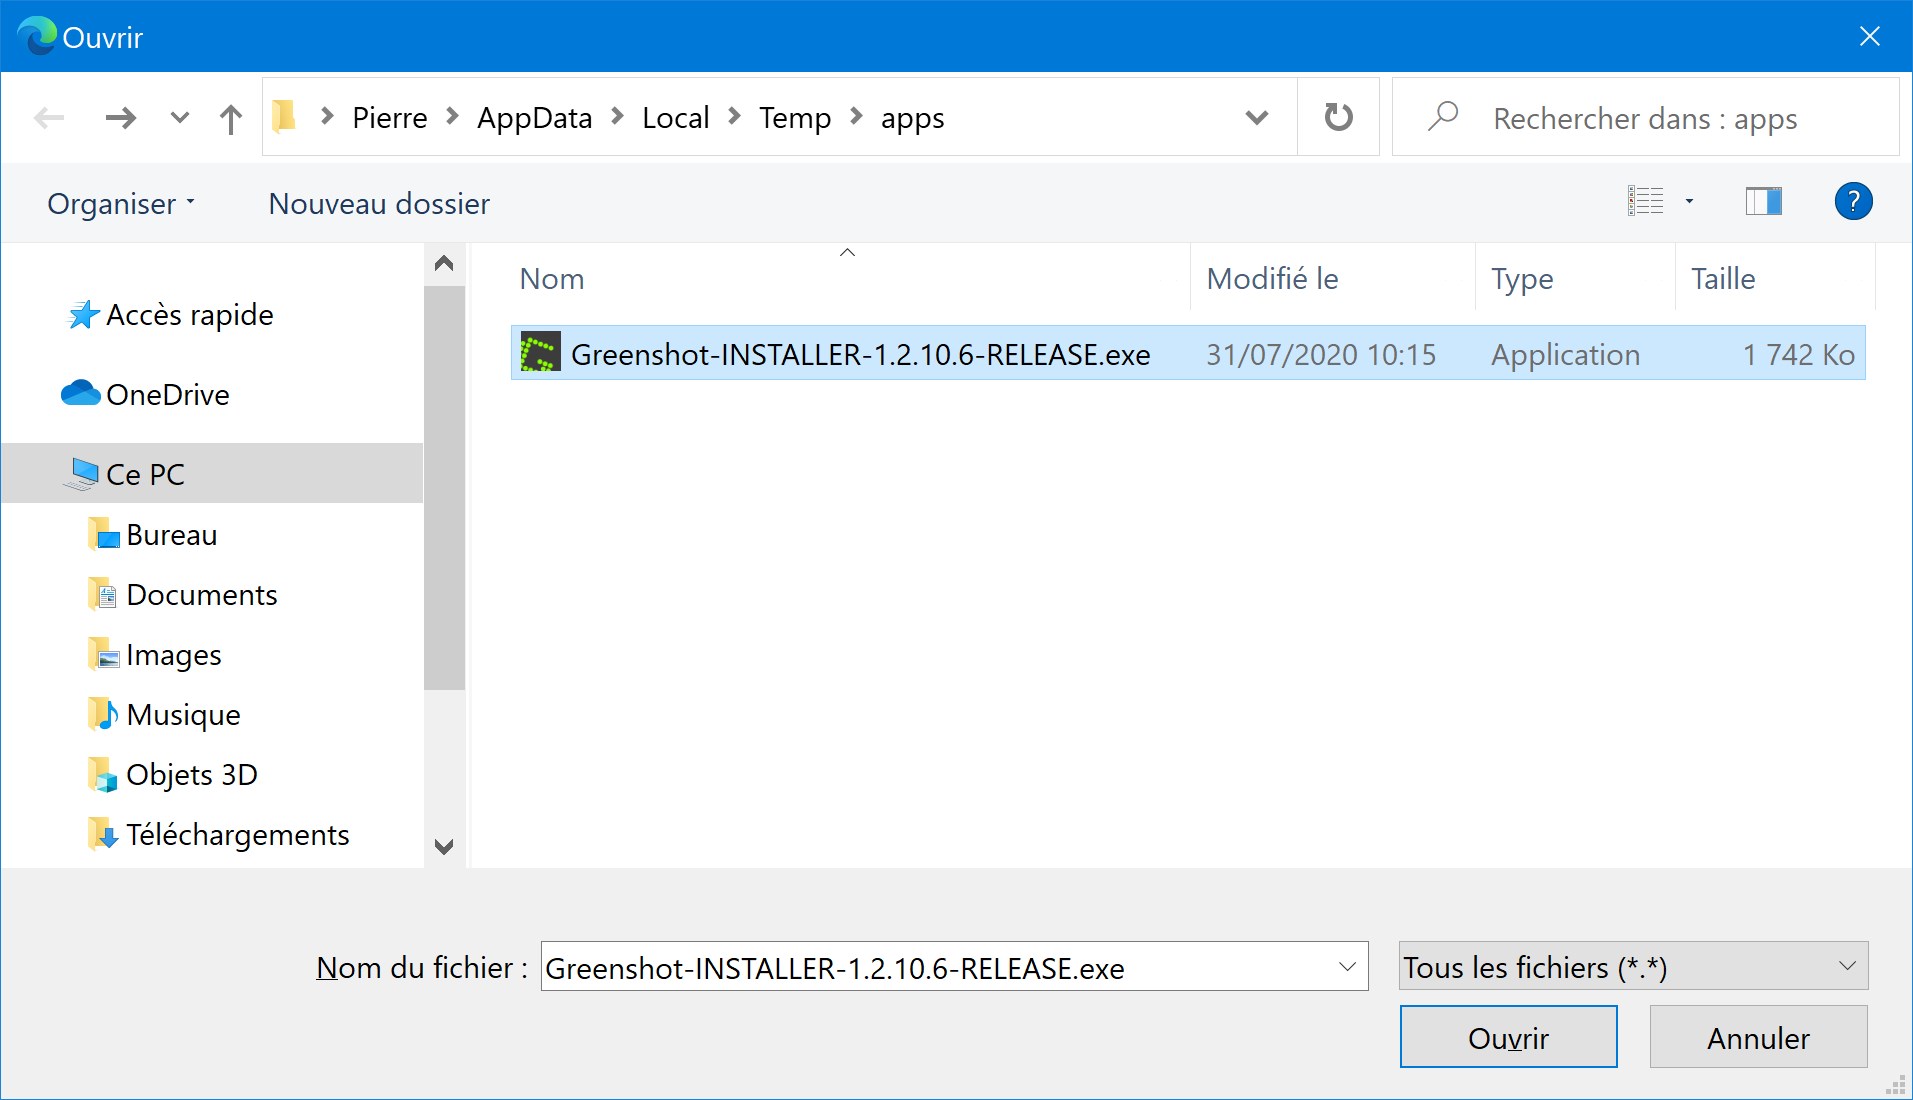The width and height of the screenshot is (1913, 1100).
Task: Navigate to AppData in the breadcrumb
Action: [x=534, y=118]
